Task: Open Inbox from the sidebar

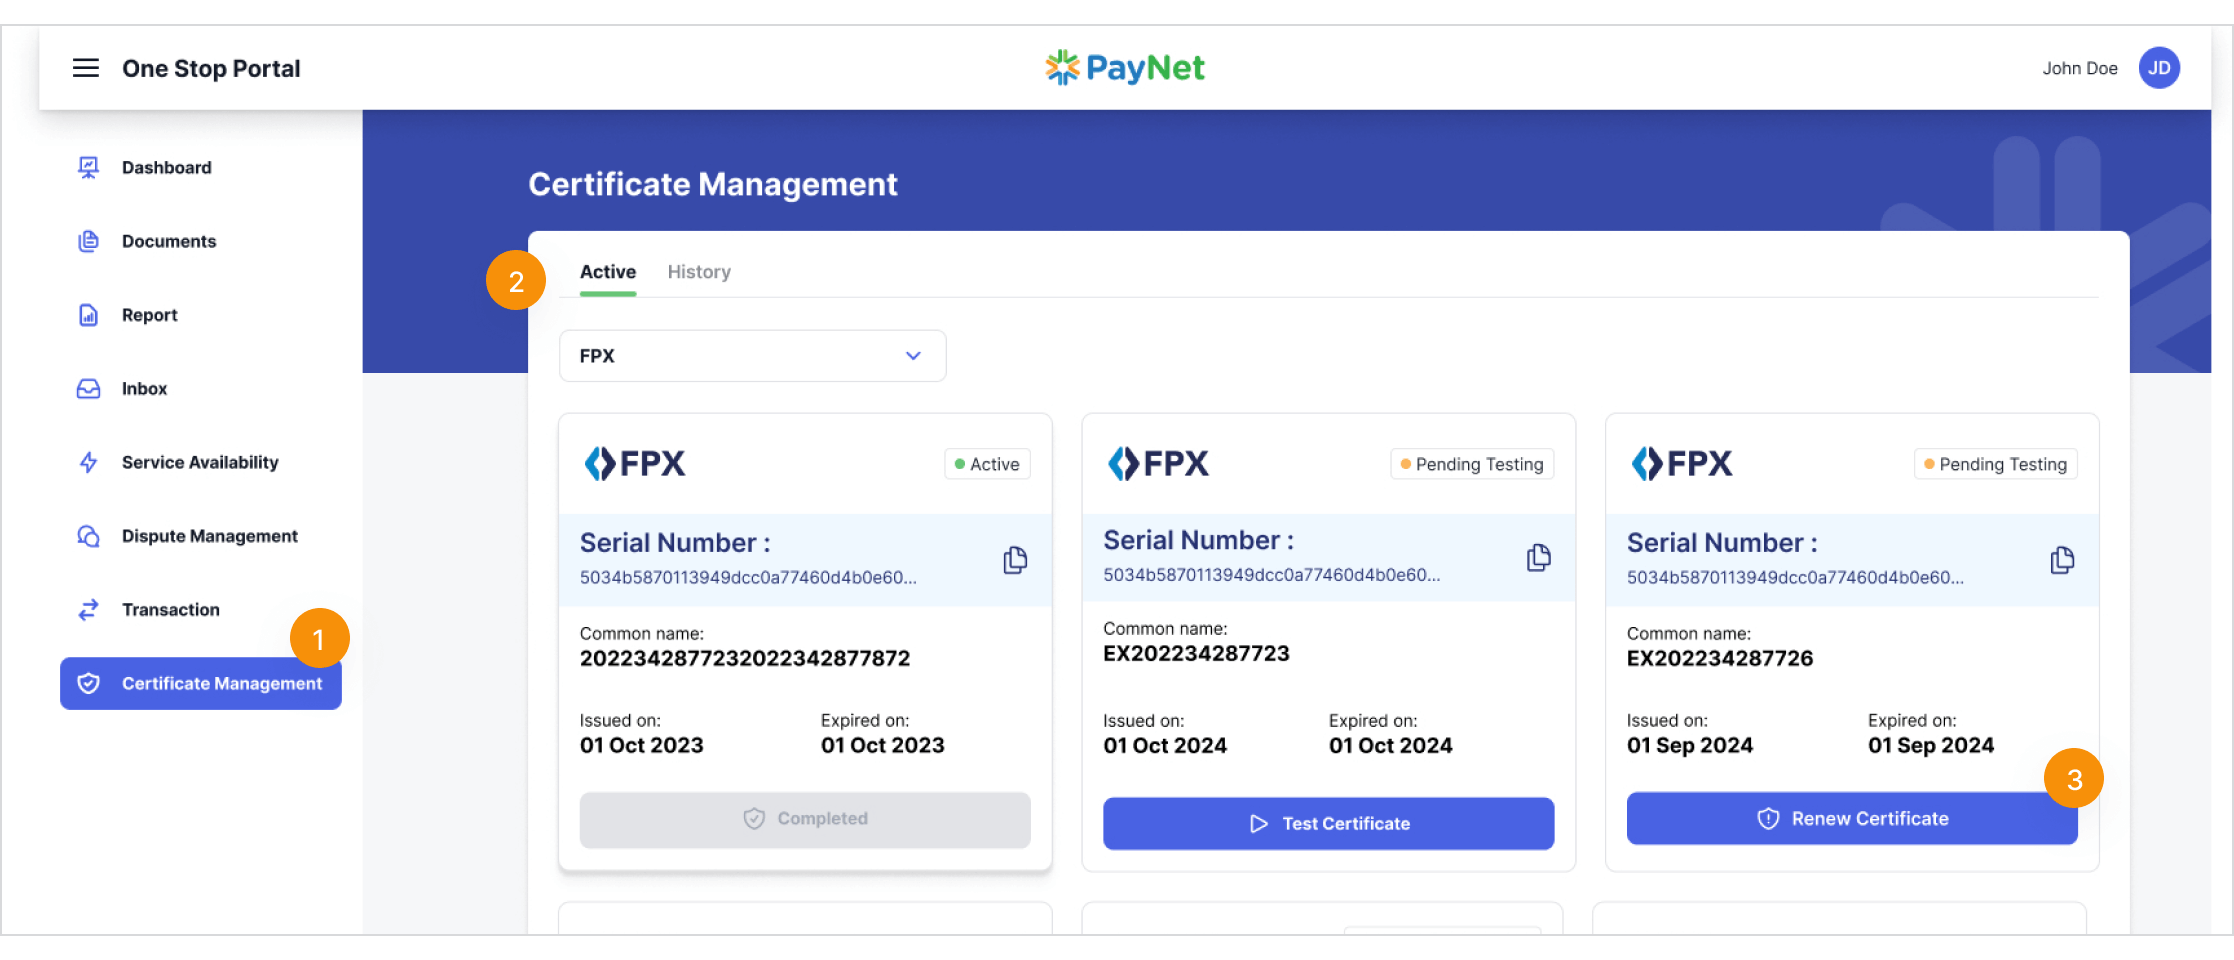Action: 144,389
